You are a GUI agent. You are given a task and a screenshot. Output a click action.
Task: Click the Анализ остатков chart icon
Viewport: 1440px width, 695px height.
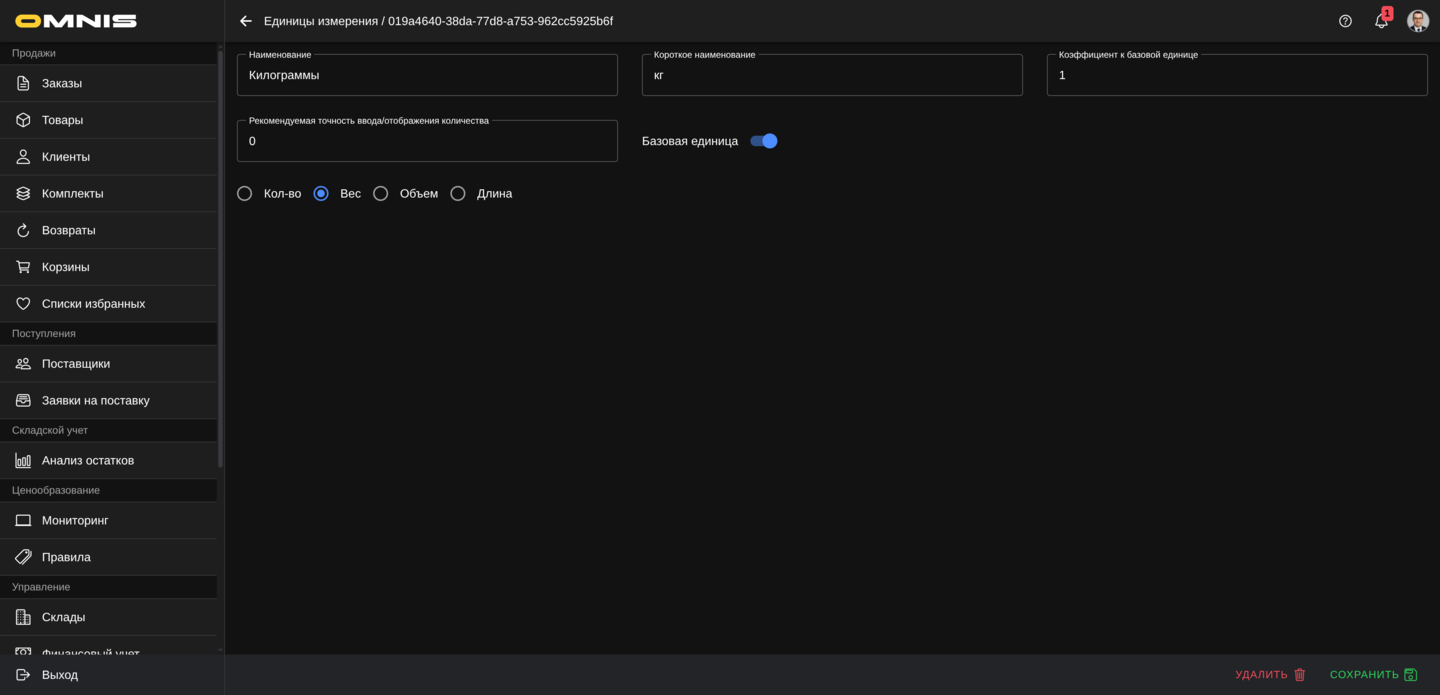pos(23,461)
